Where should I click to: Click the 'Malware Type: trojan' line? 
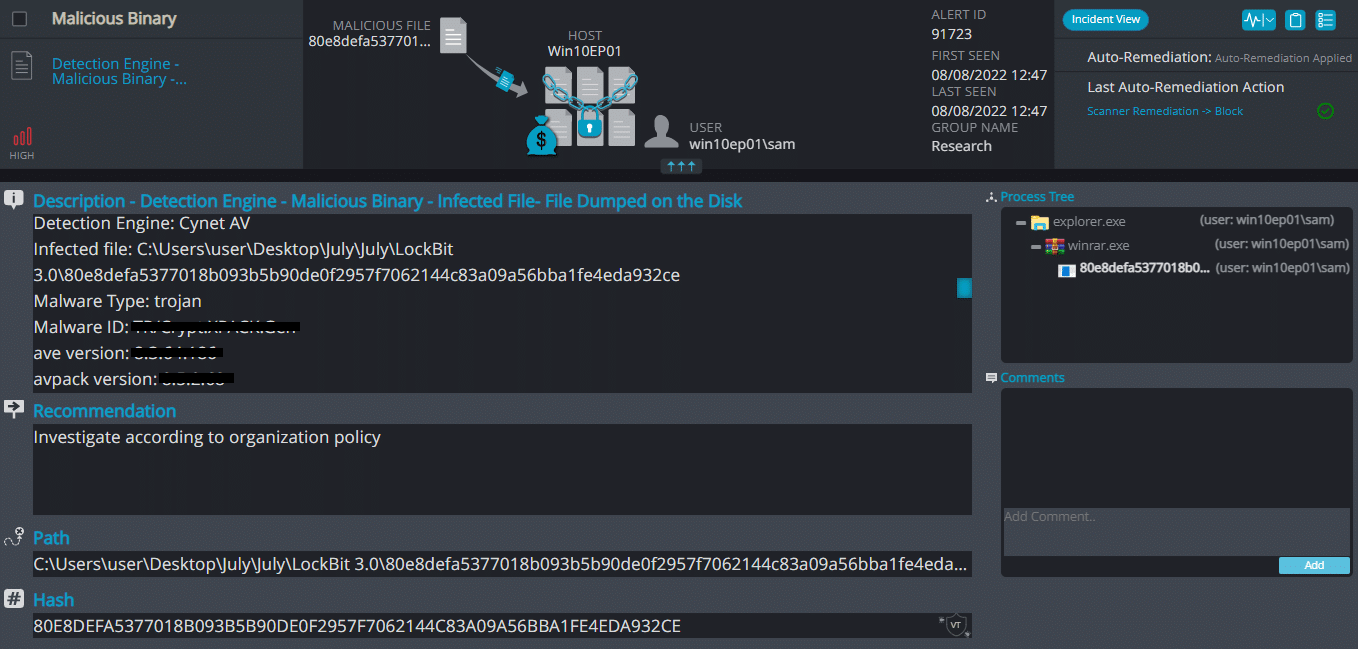[x=117, y=301]
